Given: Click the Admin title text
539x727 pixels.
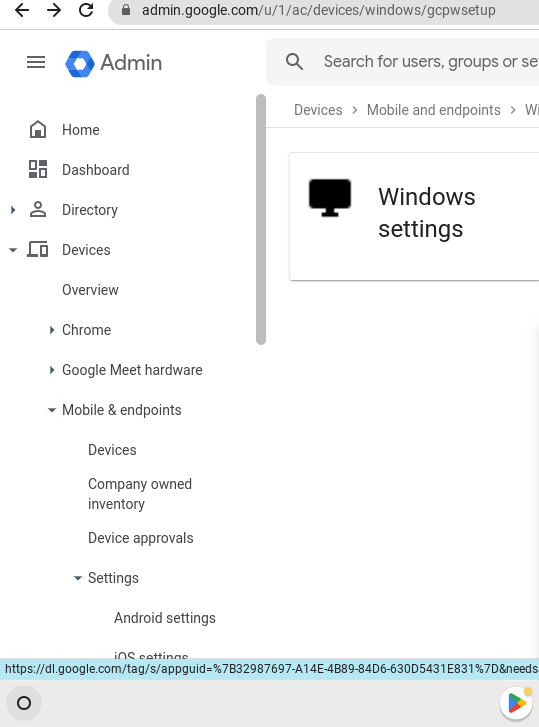Looking at the screenshot, I should 131,63.
